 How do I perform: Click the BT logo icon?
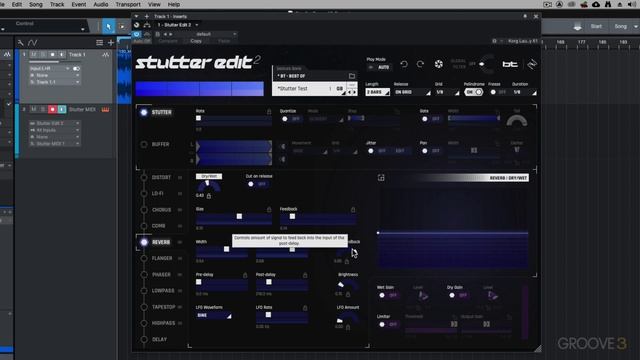pyautogui.click(x=510, y=64)
